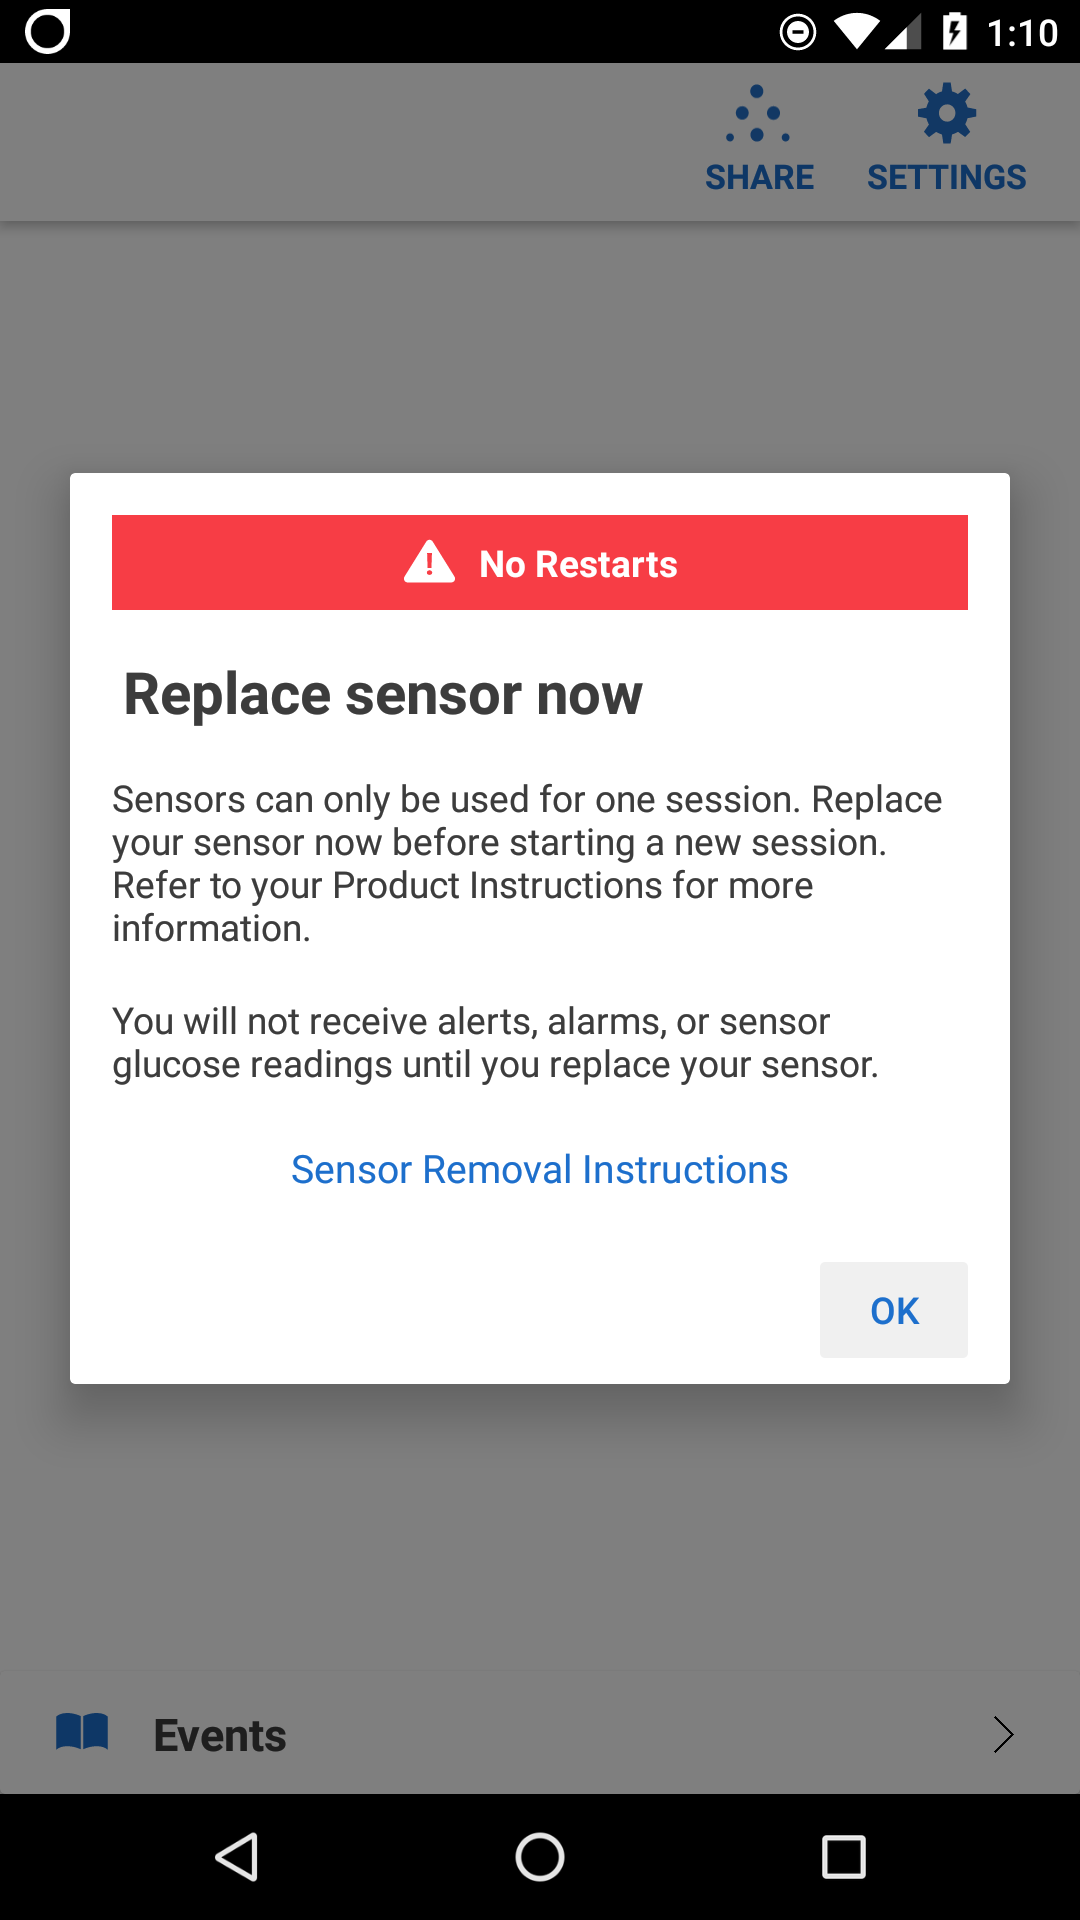Open Sensor Removal Instructions
This screenshot has height=1920, width=1080.
click(539, 1169)
